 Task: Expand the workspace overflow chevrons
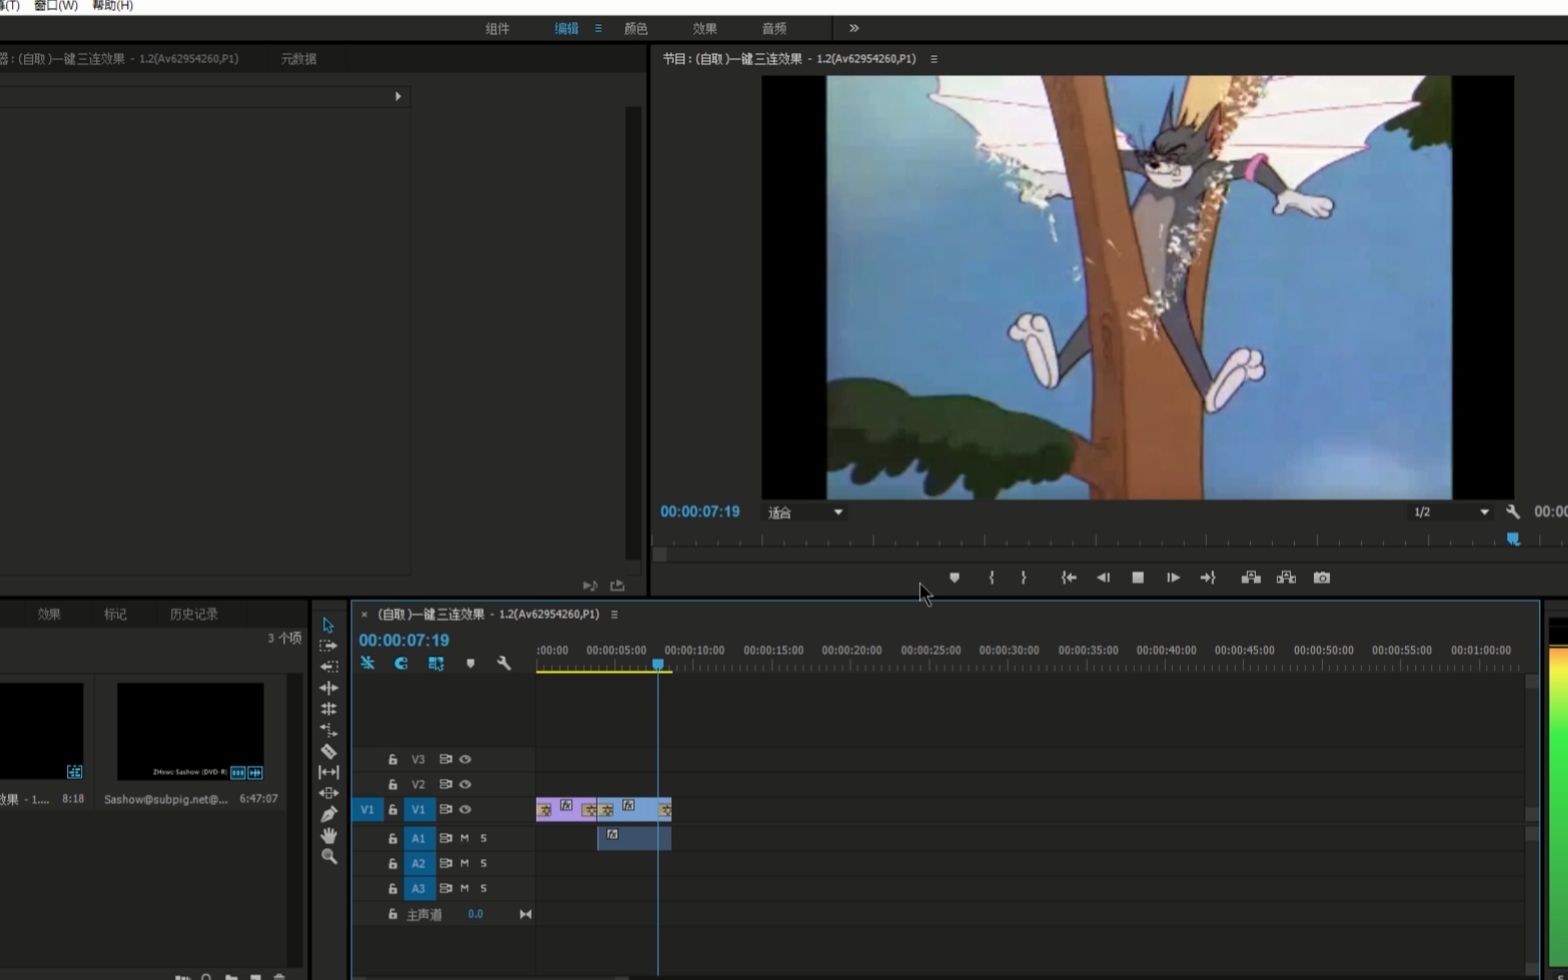pos(853,28)
